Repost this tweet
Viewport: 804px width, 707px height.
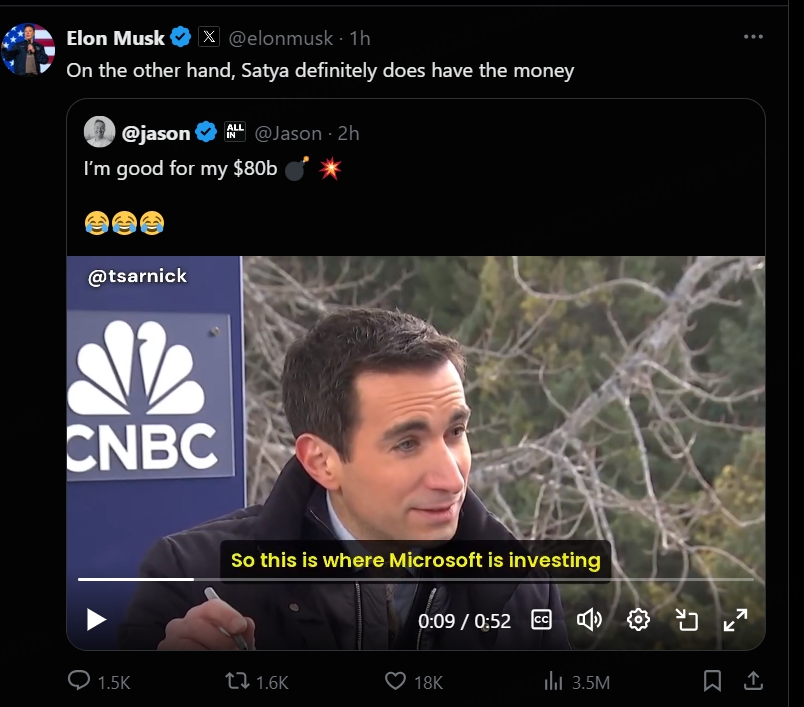click(x=237, y=681)
